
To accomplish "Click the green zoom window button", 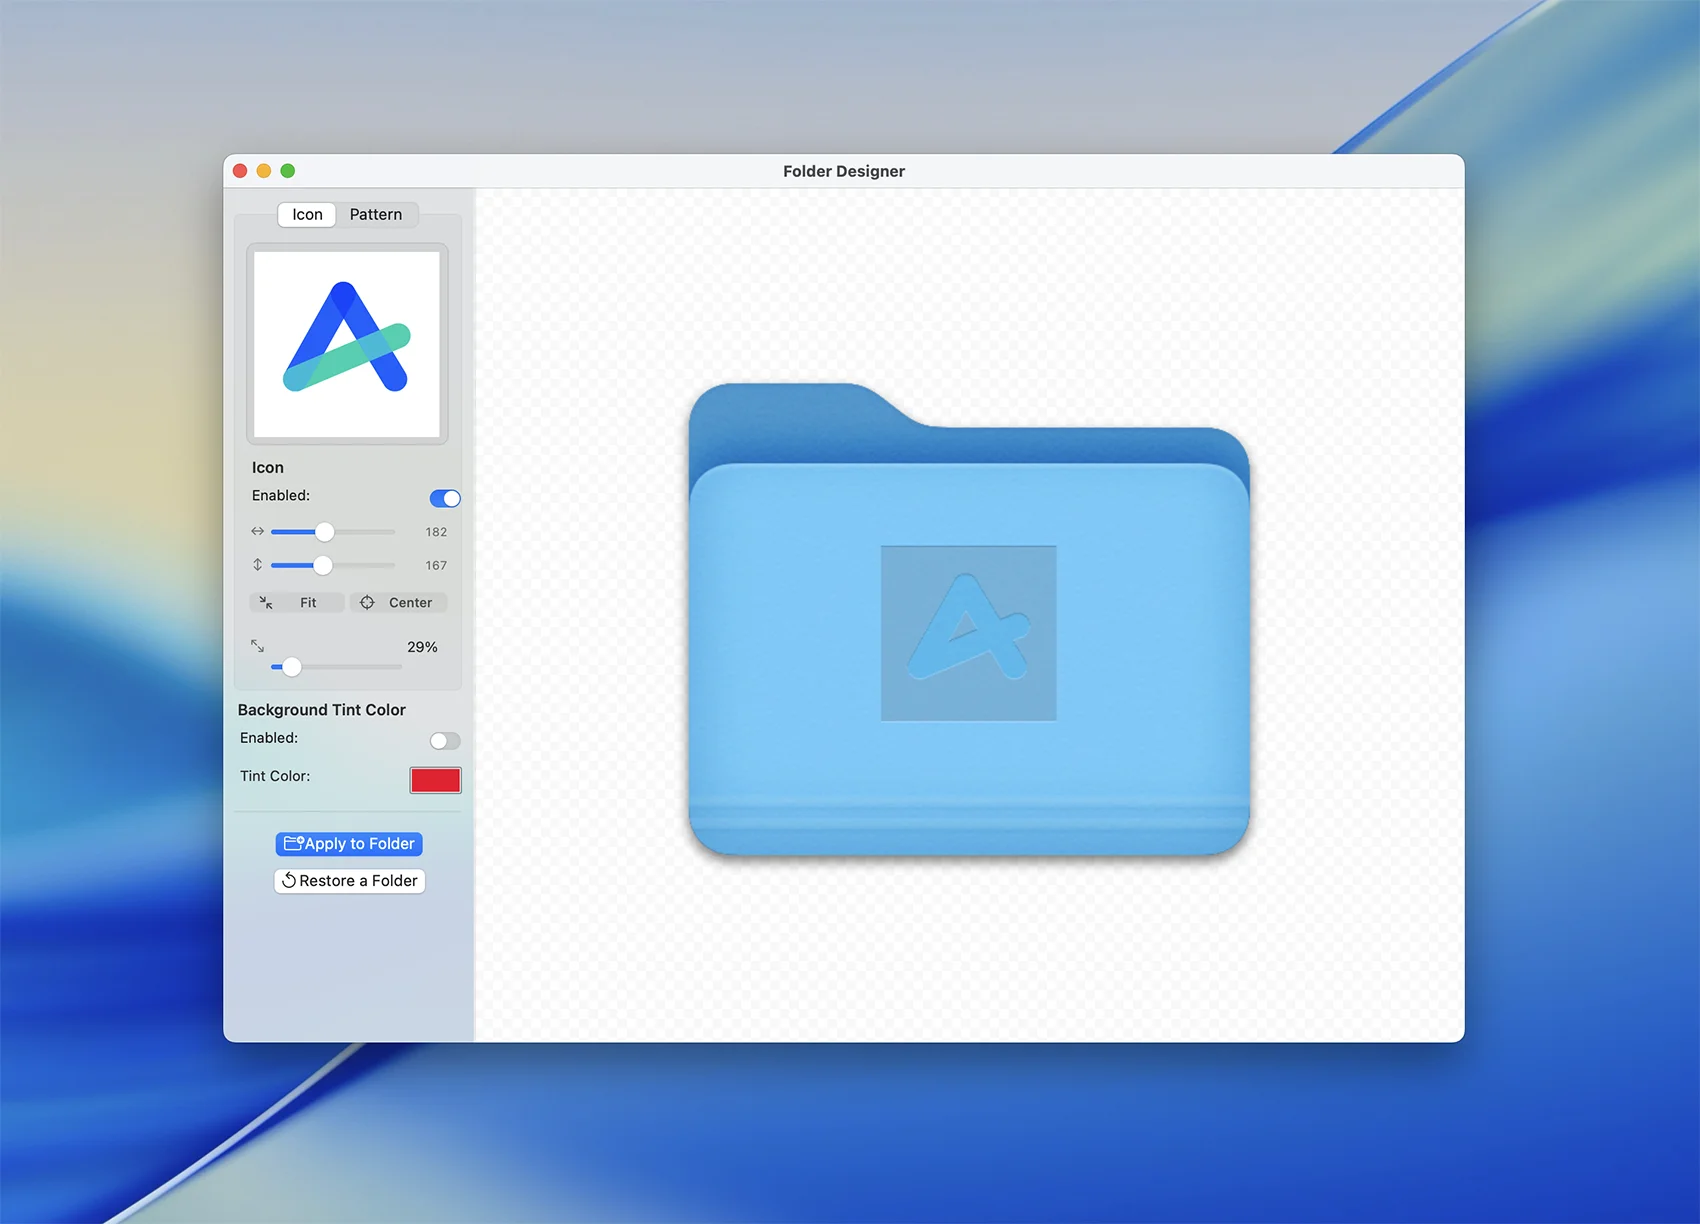I will coord(288,171).
